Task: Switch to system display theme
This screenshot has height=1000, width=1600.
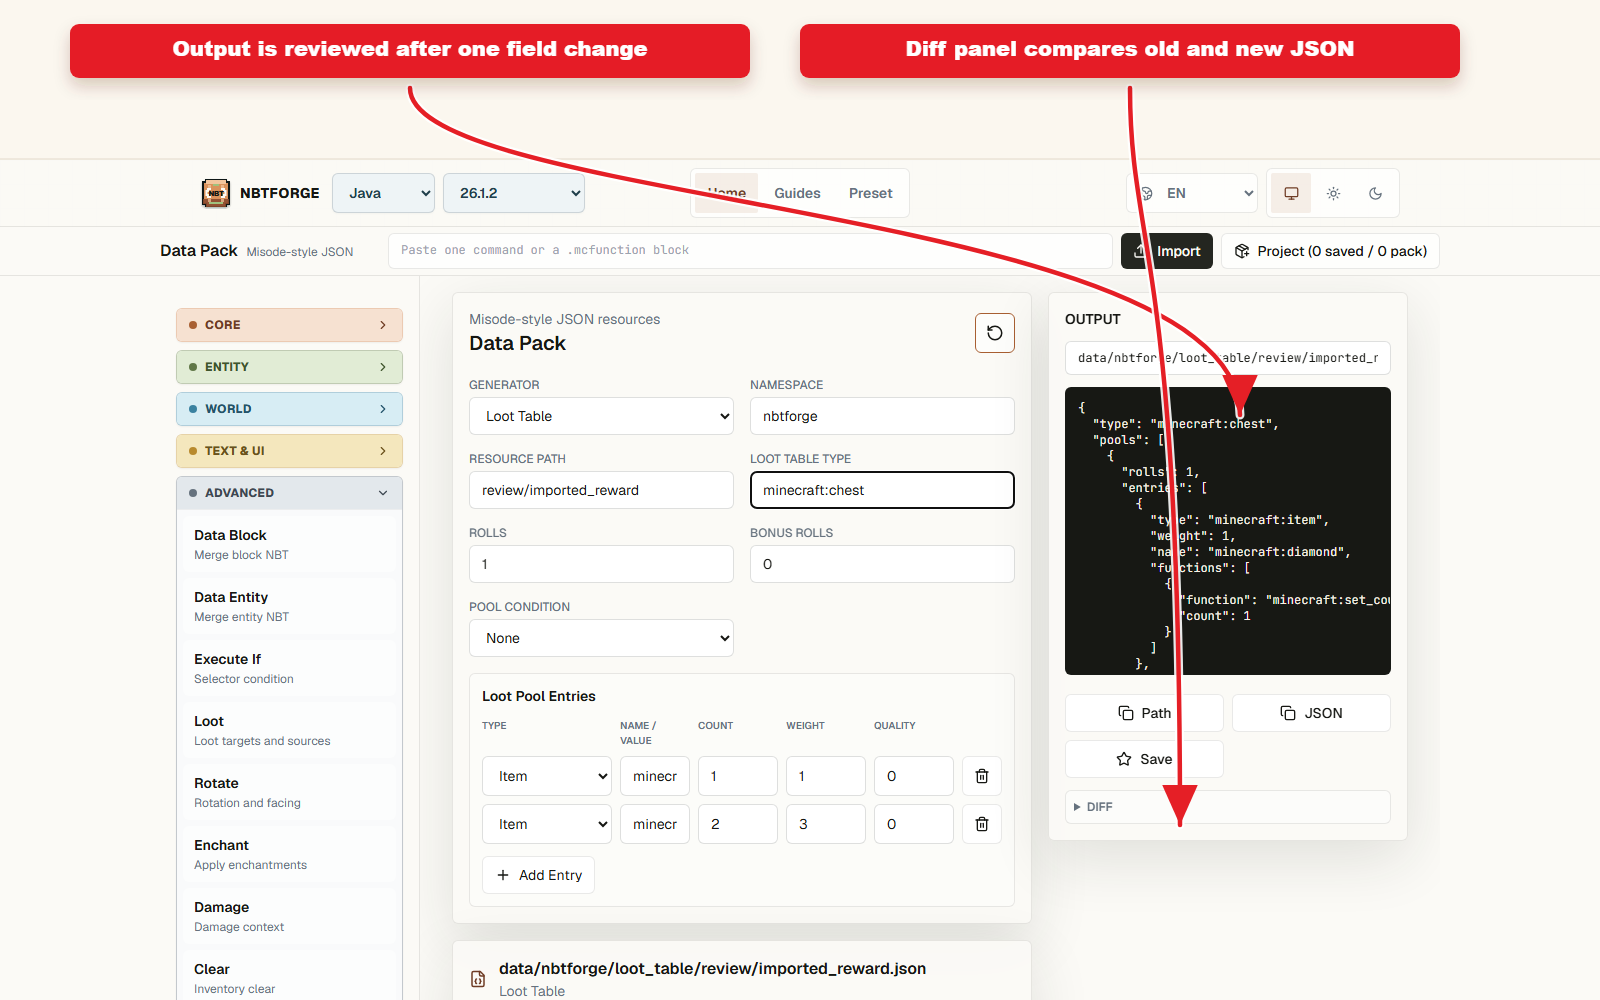Action: [x=1291, y=193]
